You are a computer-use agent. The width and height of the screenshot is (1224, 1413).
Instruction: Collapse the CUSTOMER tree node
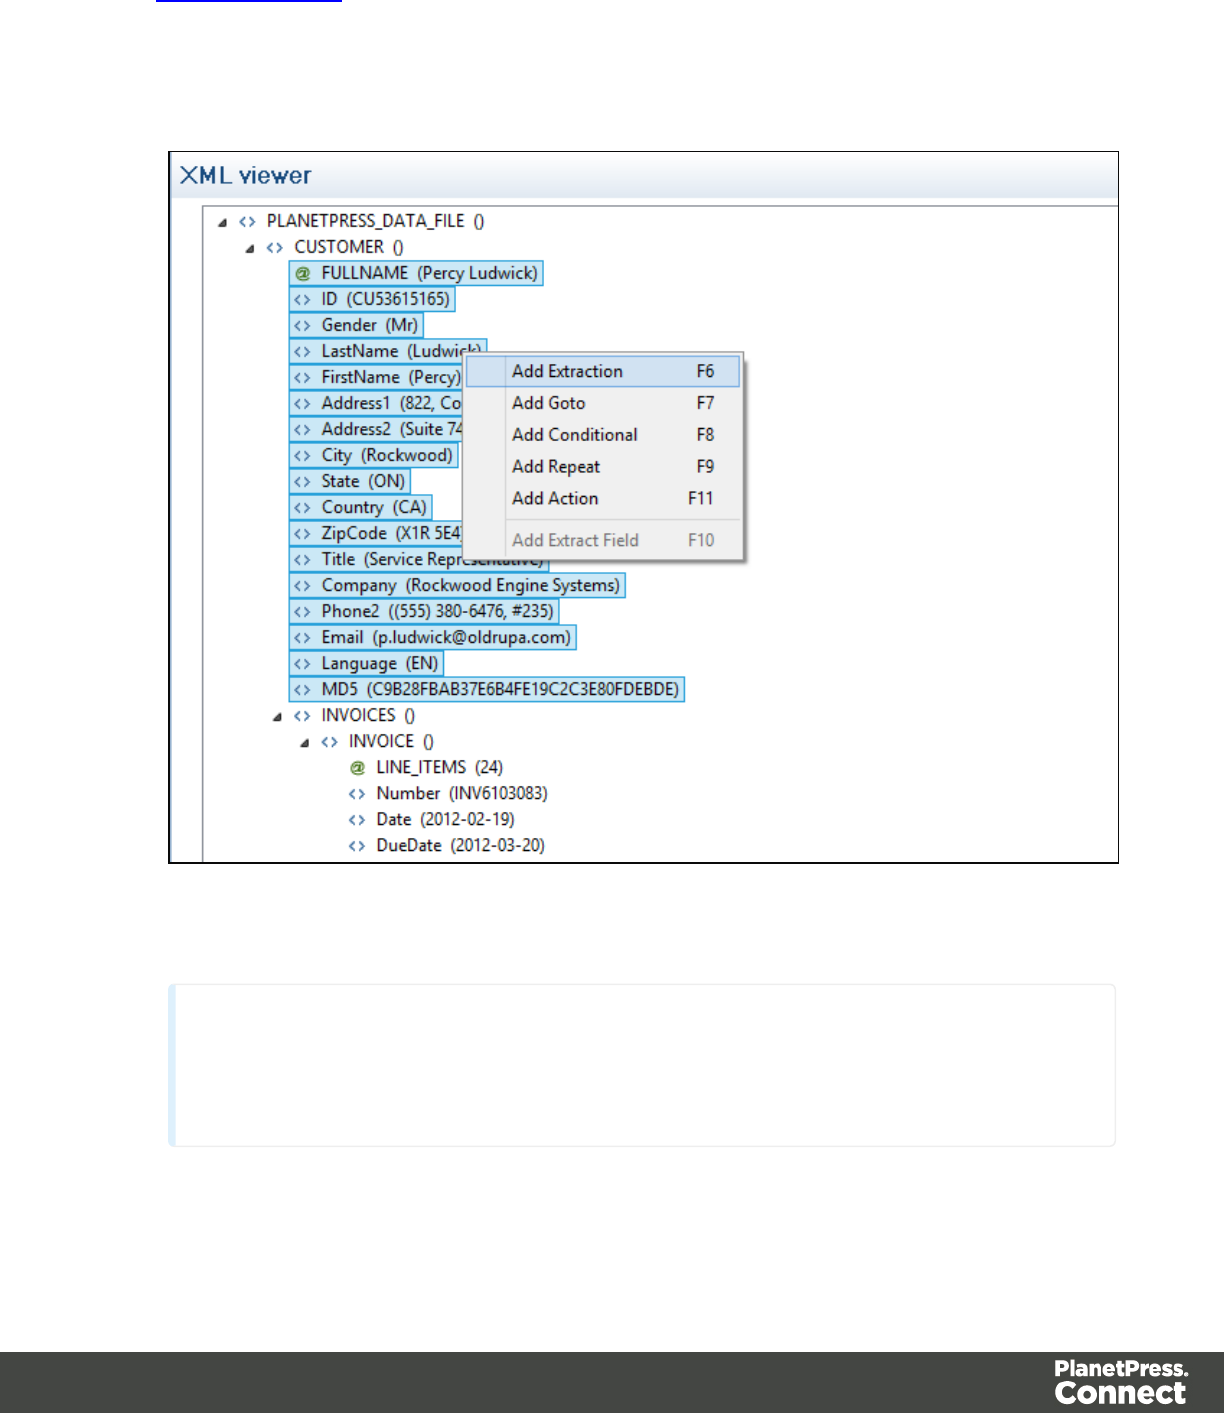pos(250,248)
